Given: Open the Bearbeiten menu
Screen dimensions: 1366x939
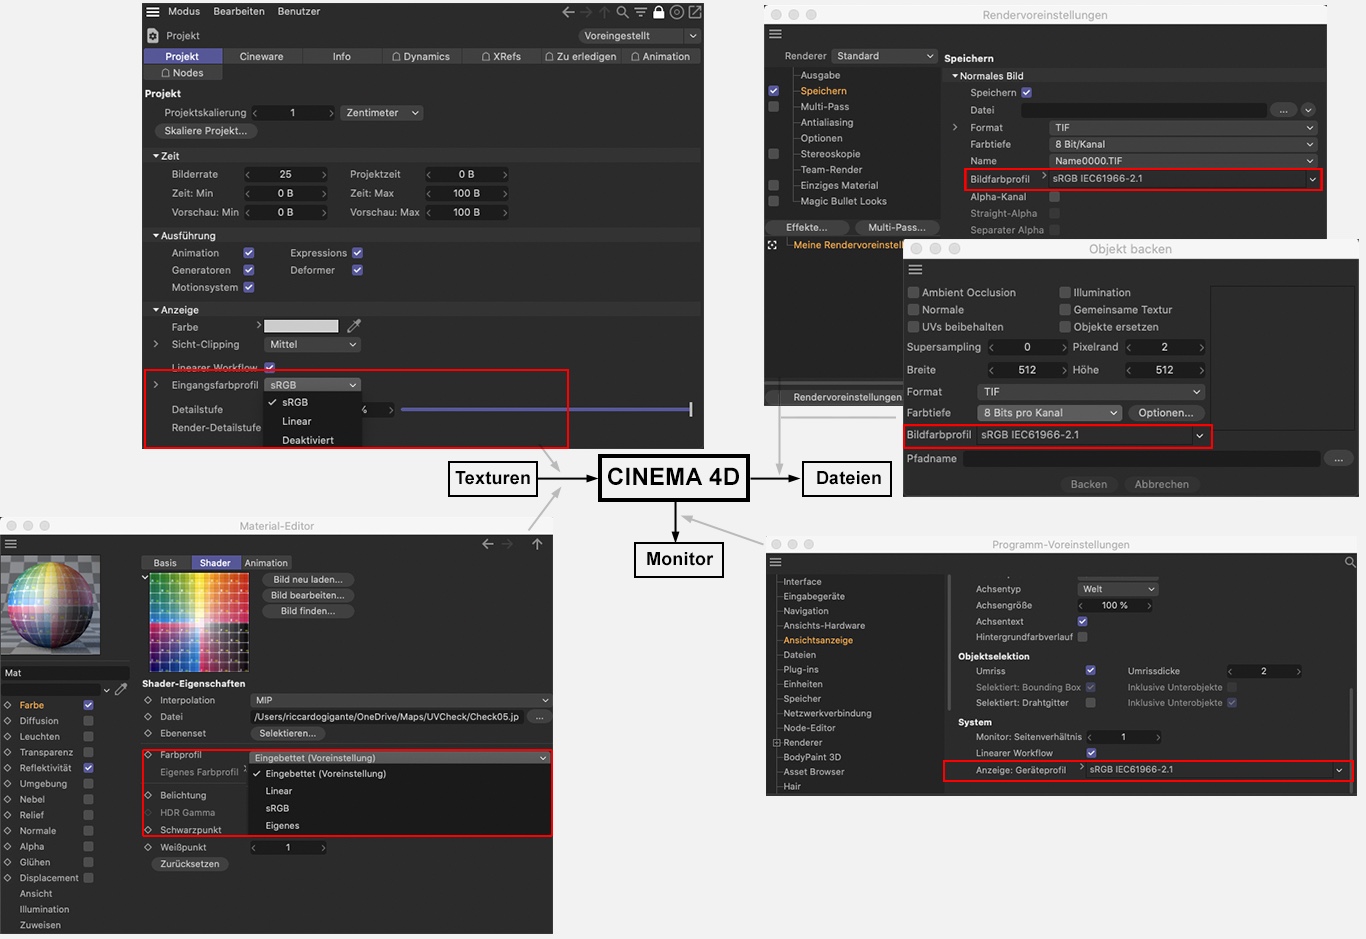Looking at the screenshot, I should click(239, 12).
